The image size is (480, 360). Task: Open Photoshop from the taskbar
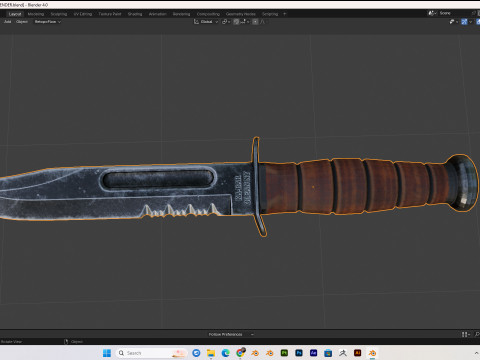tap(299, 353)
